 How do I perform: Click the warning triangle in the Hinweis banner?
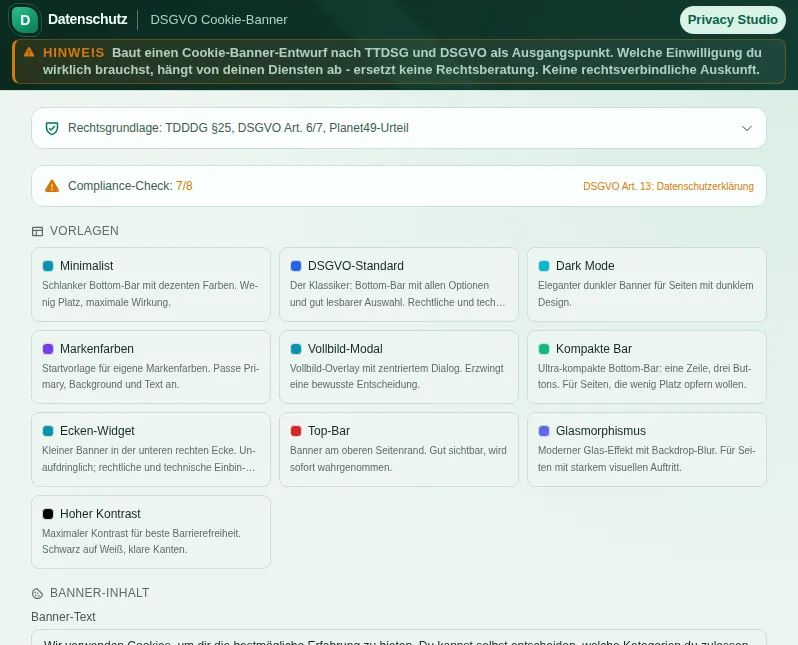click(29, 52)
